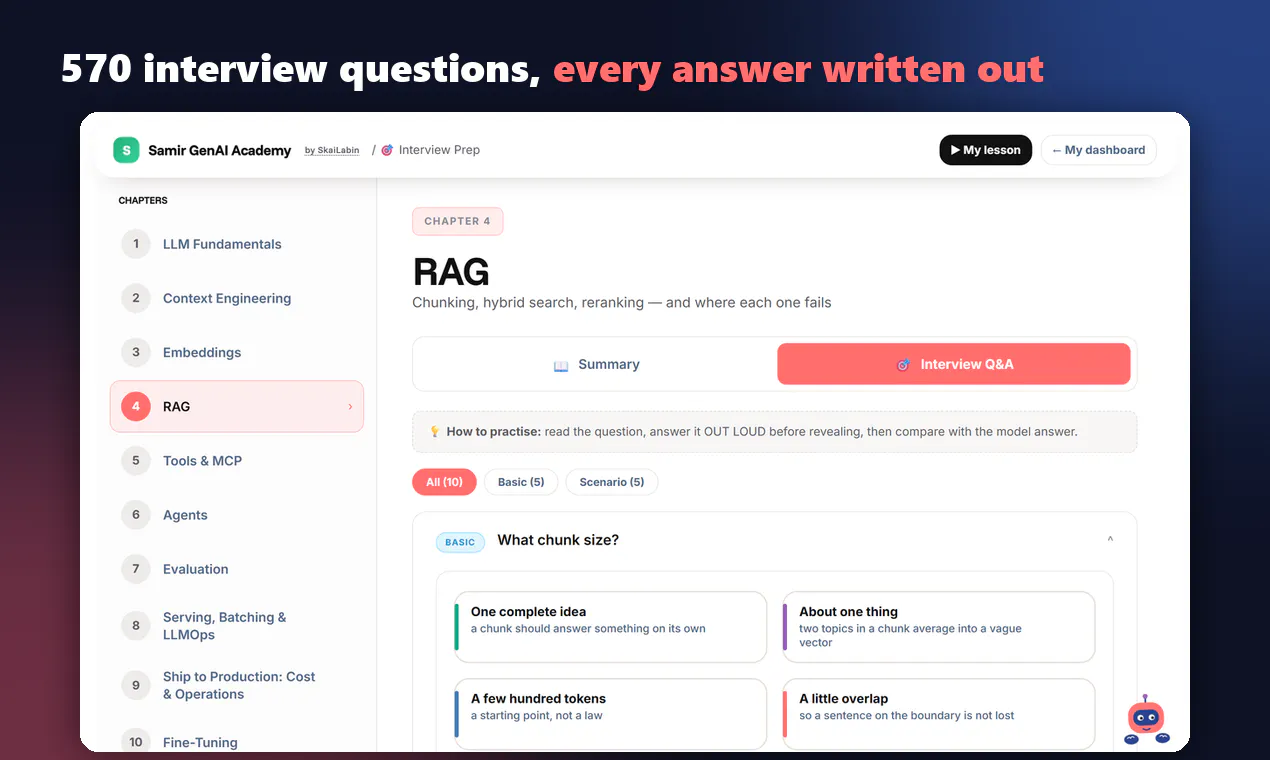Screen dimensions: 1270x760
Task: Switch to the Summary tab
Action: [596, 365]
